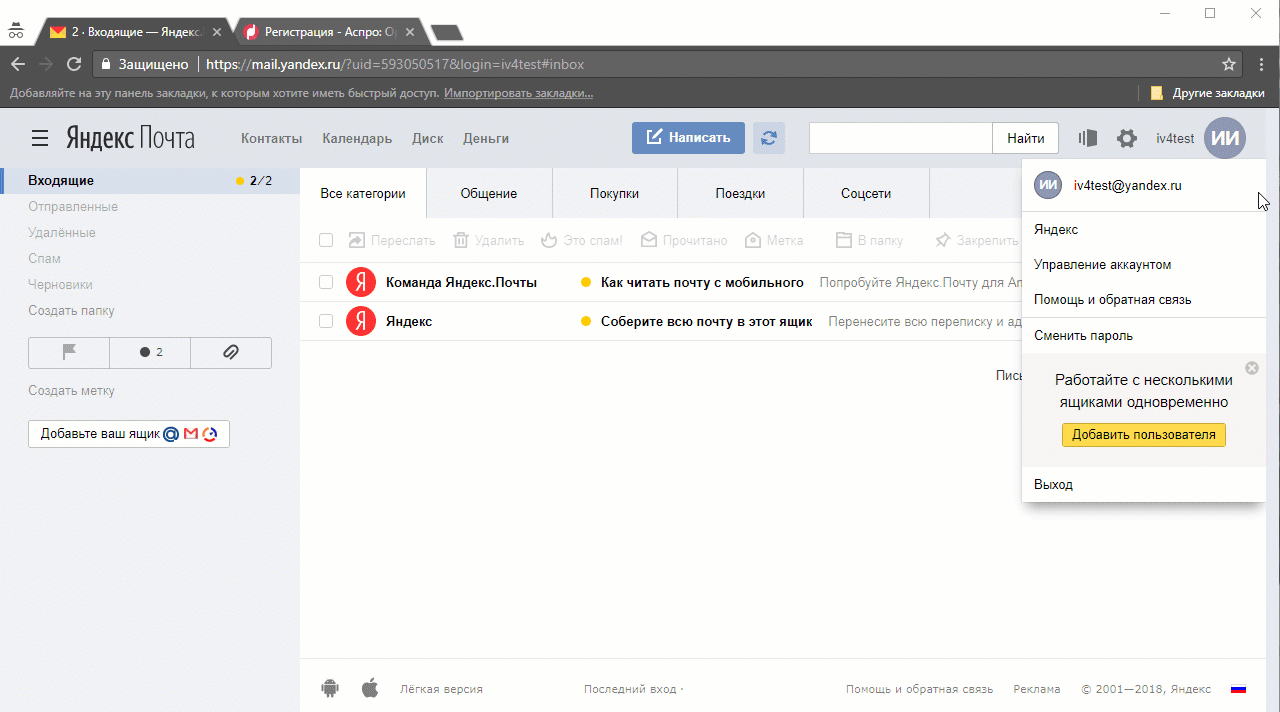Collapse account dropdown via ИИ avatar
Screen dimensions: 1280x712
pos(1225,138)
